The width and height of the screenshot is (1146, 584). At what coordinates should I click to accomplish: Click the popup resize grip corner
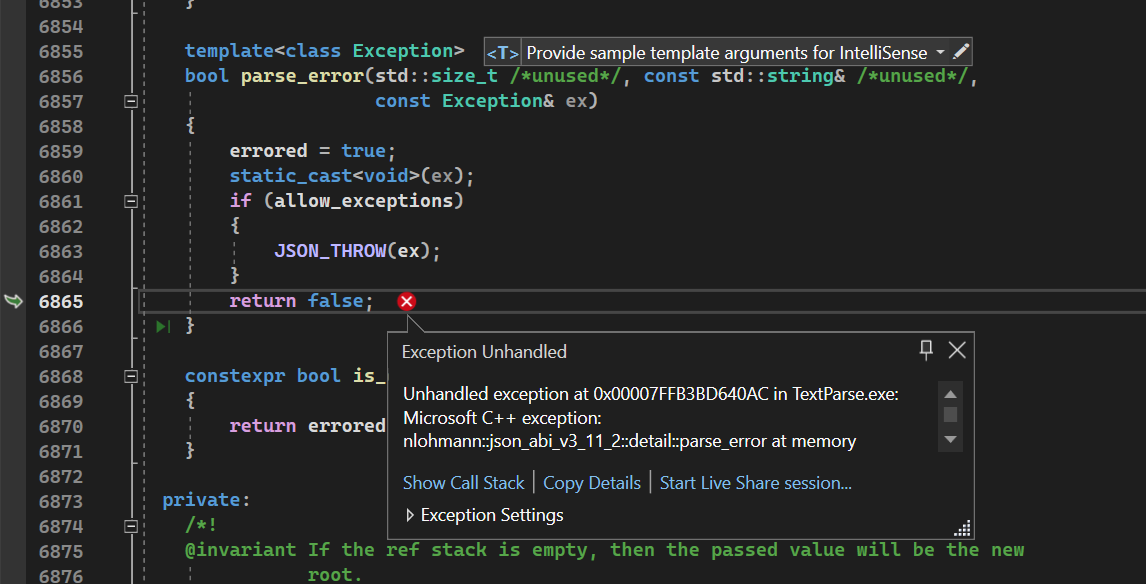pyautogui.click(x=963, y=528)
